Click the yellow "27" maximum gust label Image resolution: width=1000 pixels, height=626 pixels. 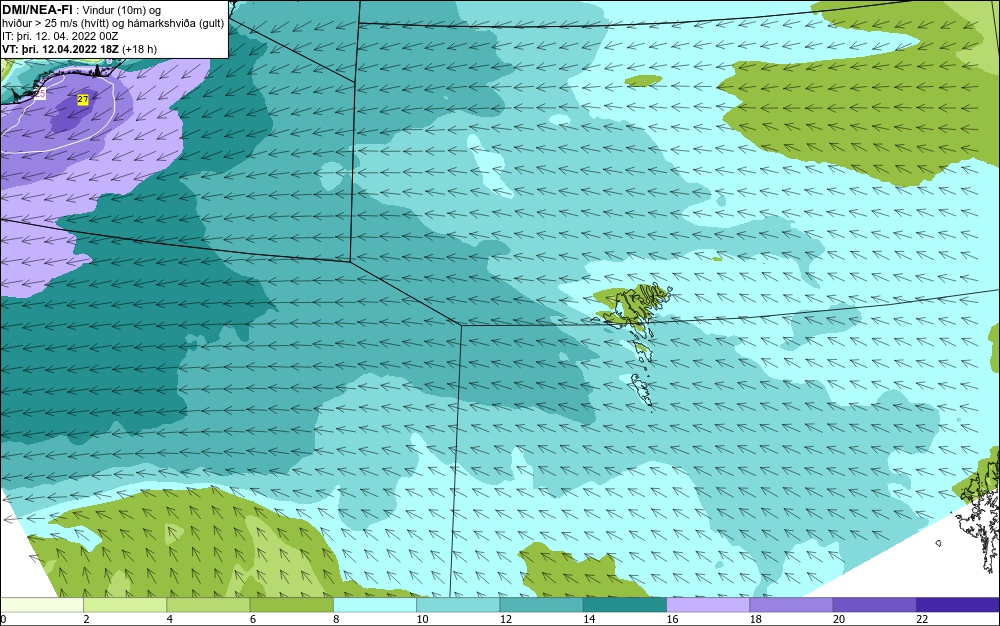tap(83, 99)
